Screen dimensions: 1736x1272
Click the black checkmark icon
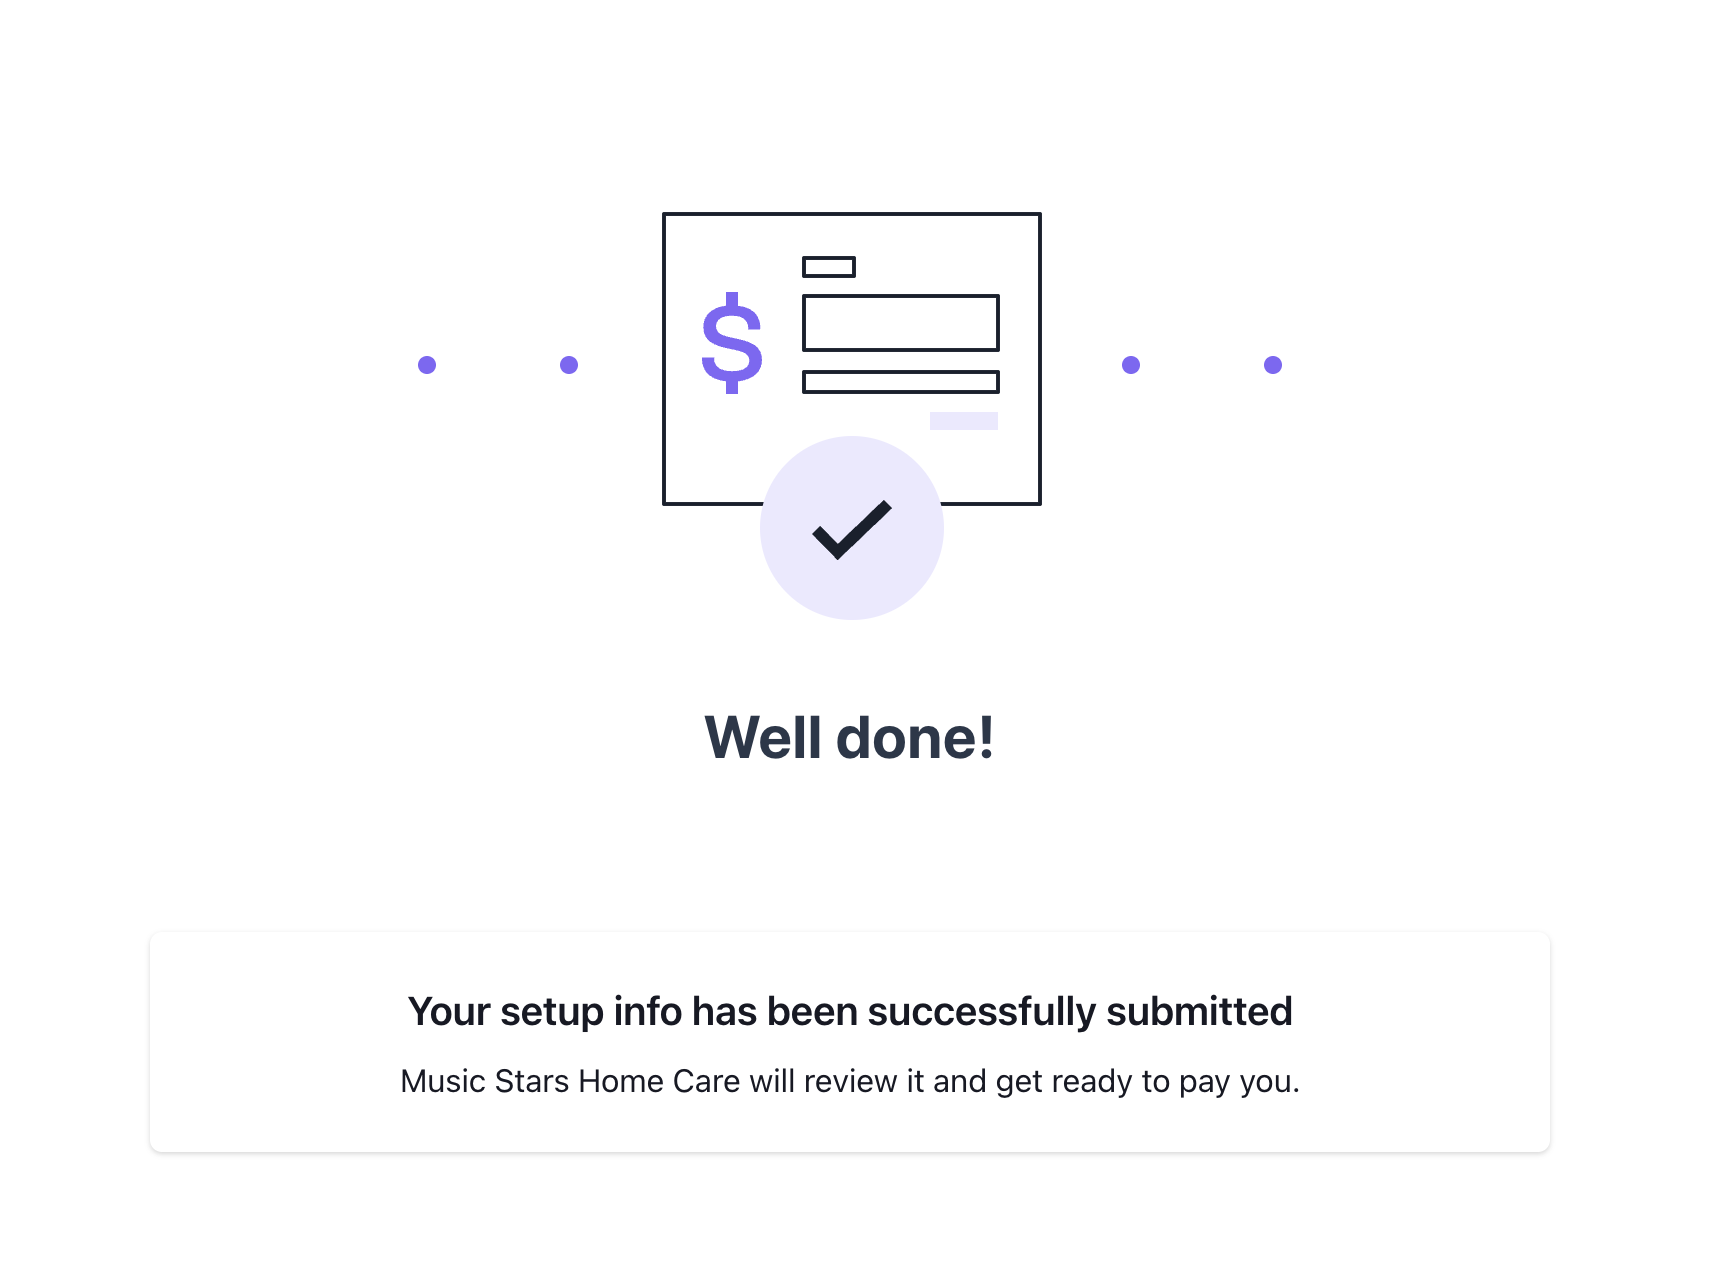(852, 528)
